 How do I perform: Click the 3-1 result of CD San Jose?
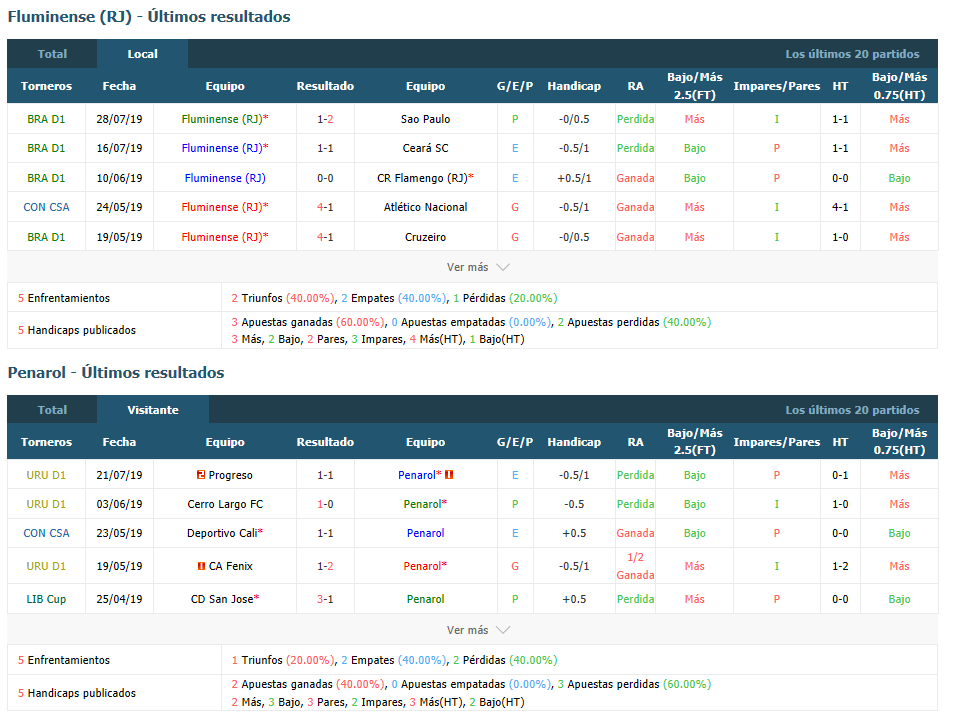[325, 599]
